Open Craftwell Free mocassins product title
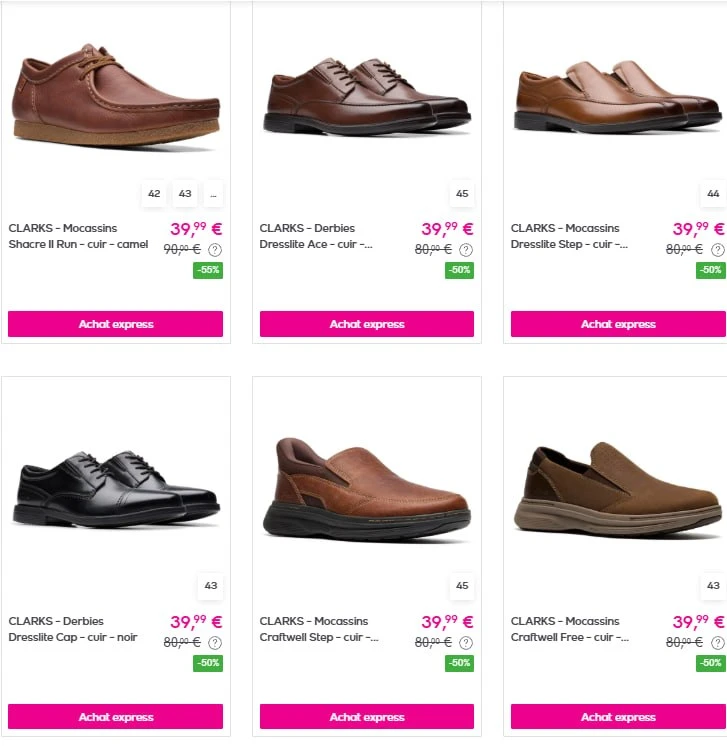This screenshot has height=746, width=727. [x=570, y=629]
